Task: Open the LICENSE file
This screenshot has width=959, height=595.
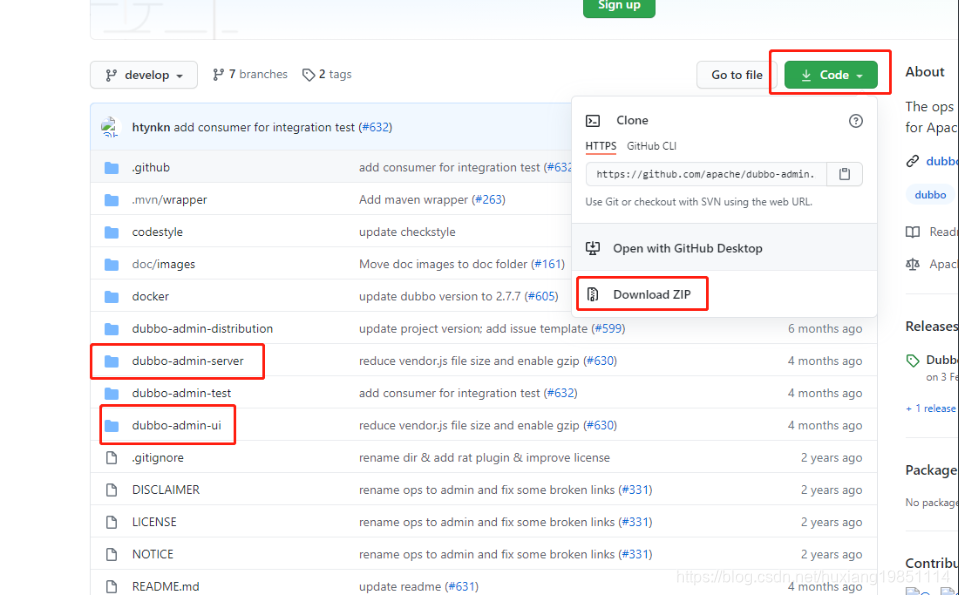Action: coord(154,522)
